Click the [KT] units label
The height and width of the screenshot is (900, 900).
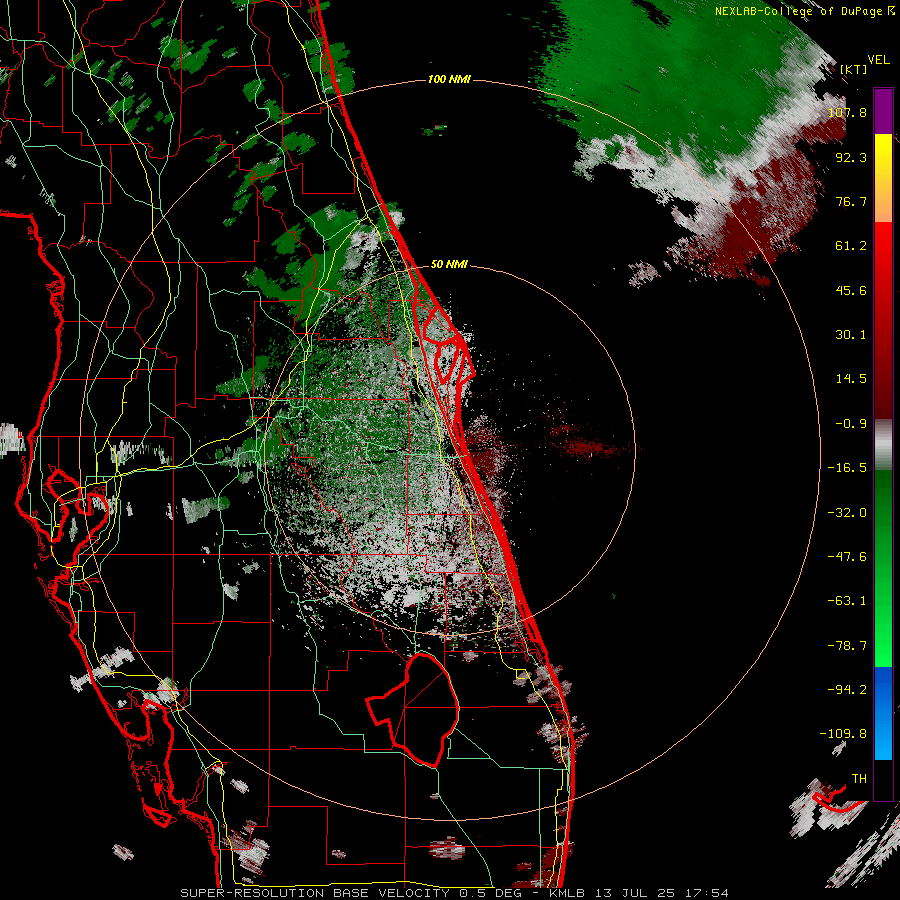(x=853, y=69)
